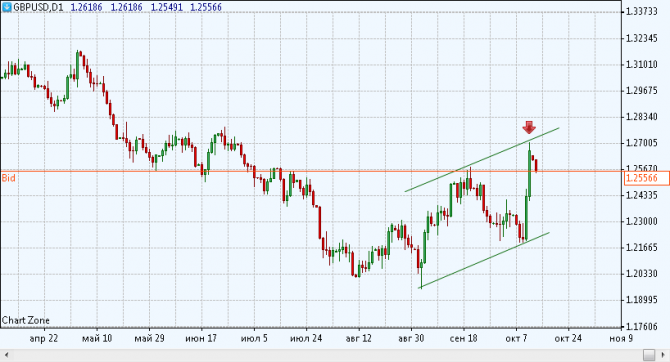Select the GBPUSD,D1 symbol label
670x362 pixels.
click(38, 7)
